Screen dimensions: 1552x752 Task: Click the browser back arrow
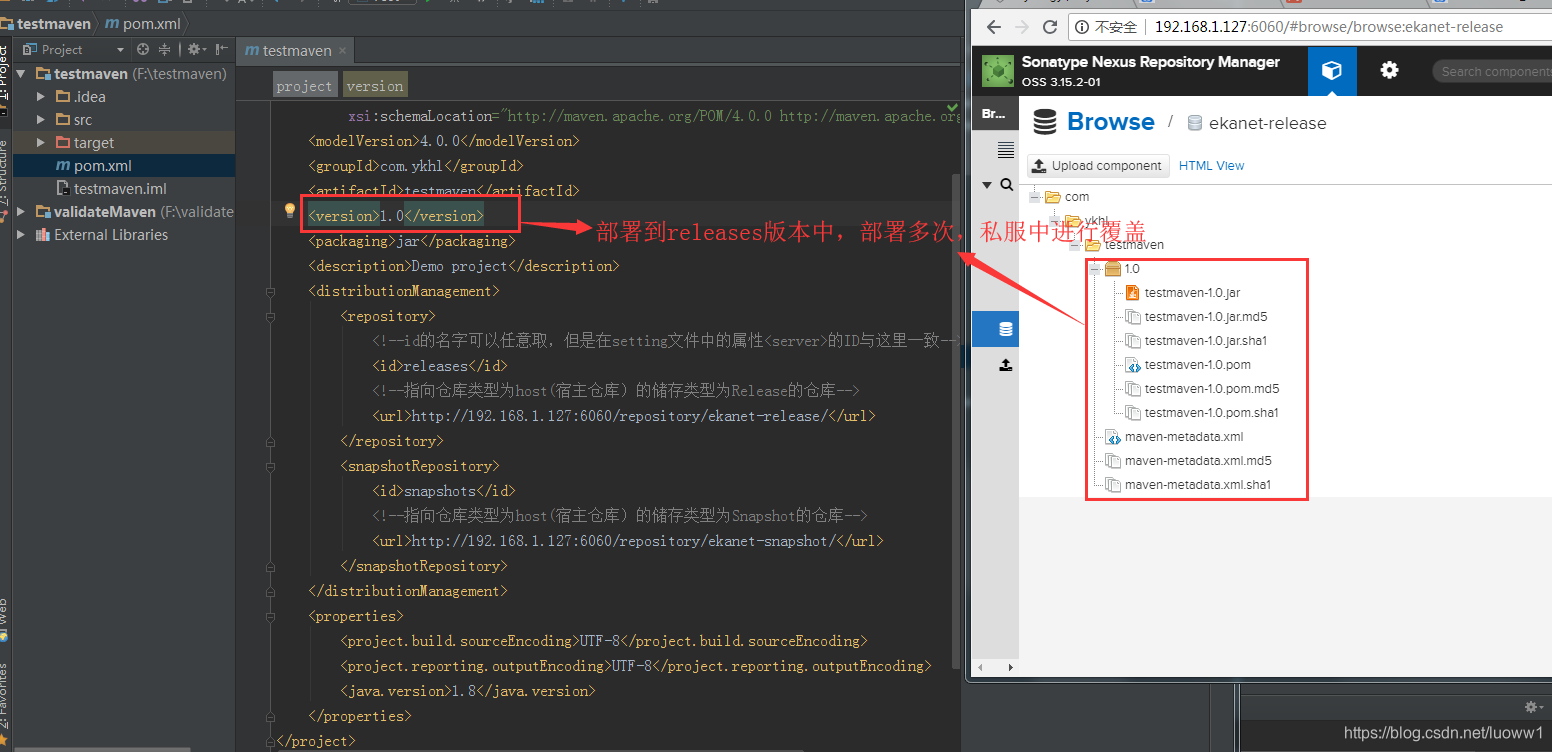coord(994,27)
